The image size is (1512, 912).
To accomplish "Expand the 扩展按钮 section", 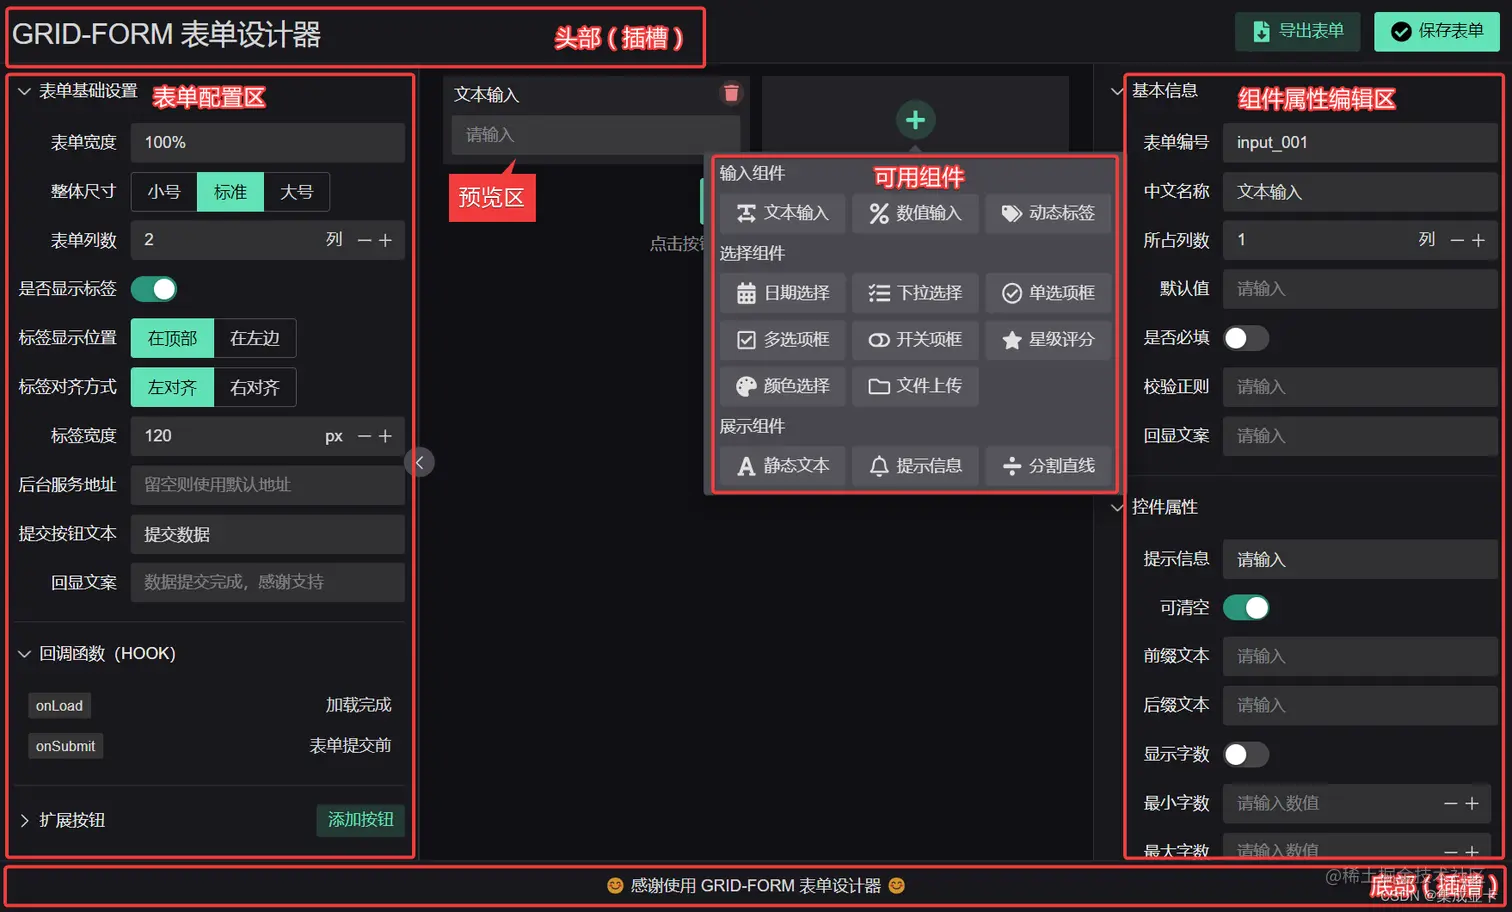I will click(x=25, y=820).
